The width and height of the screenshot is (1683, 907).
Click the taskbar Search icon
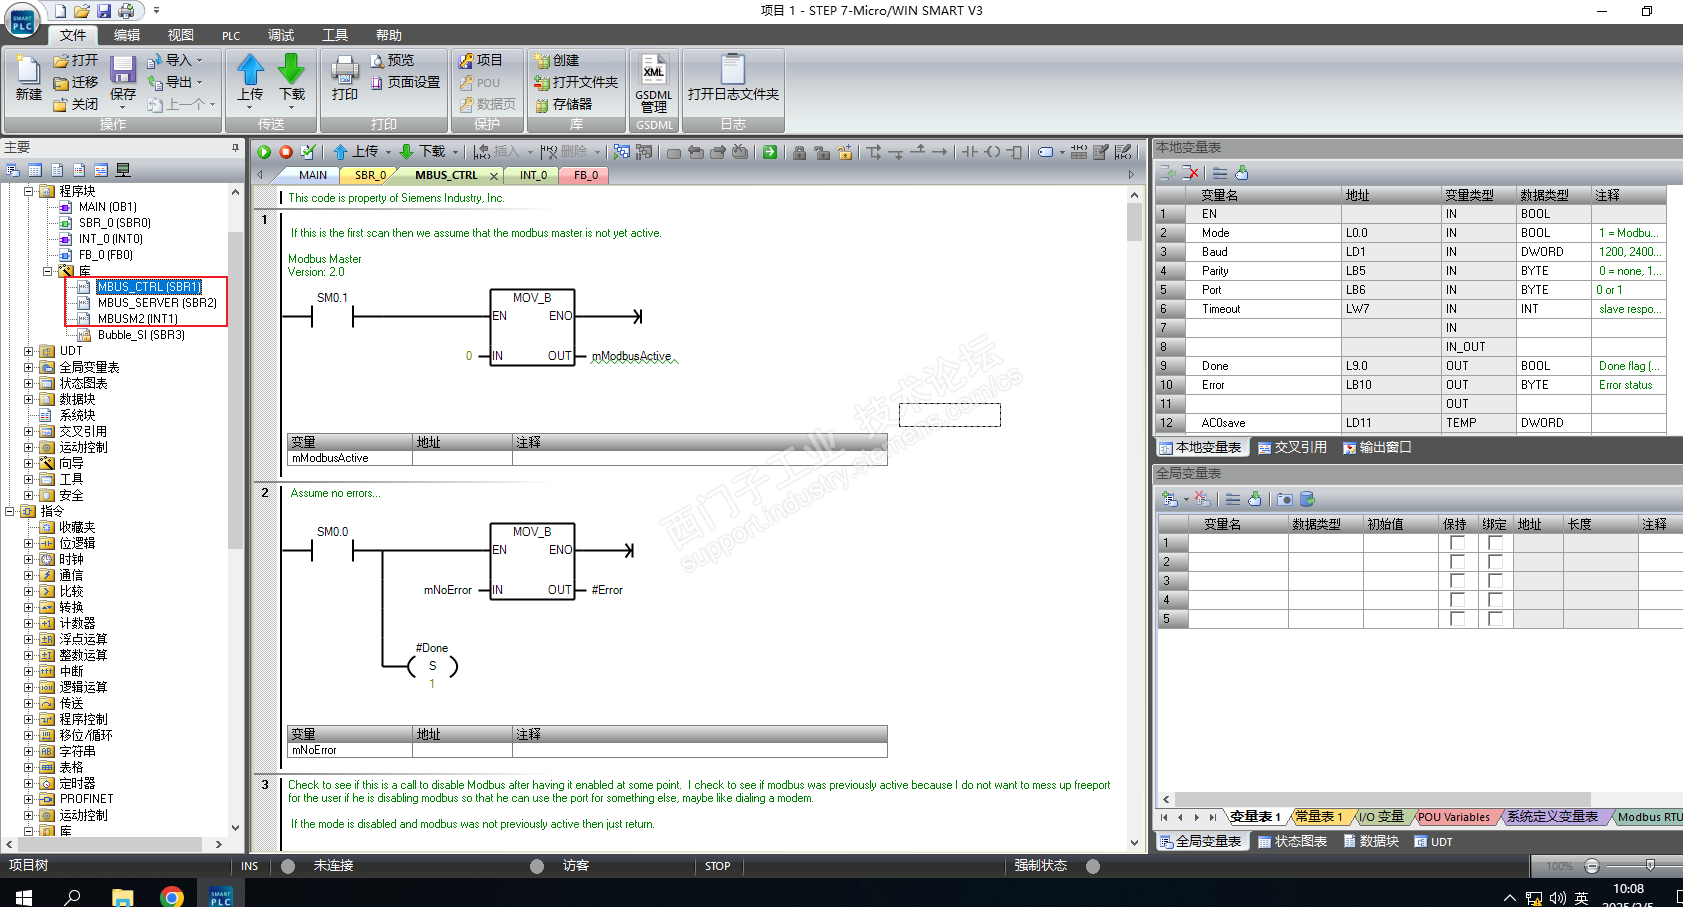(72, 896)
